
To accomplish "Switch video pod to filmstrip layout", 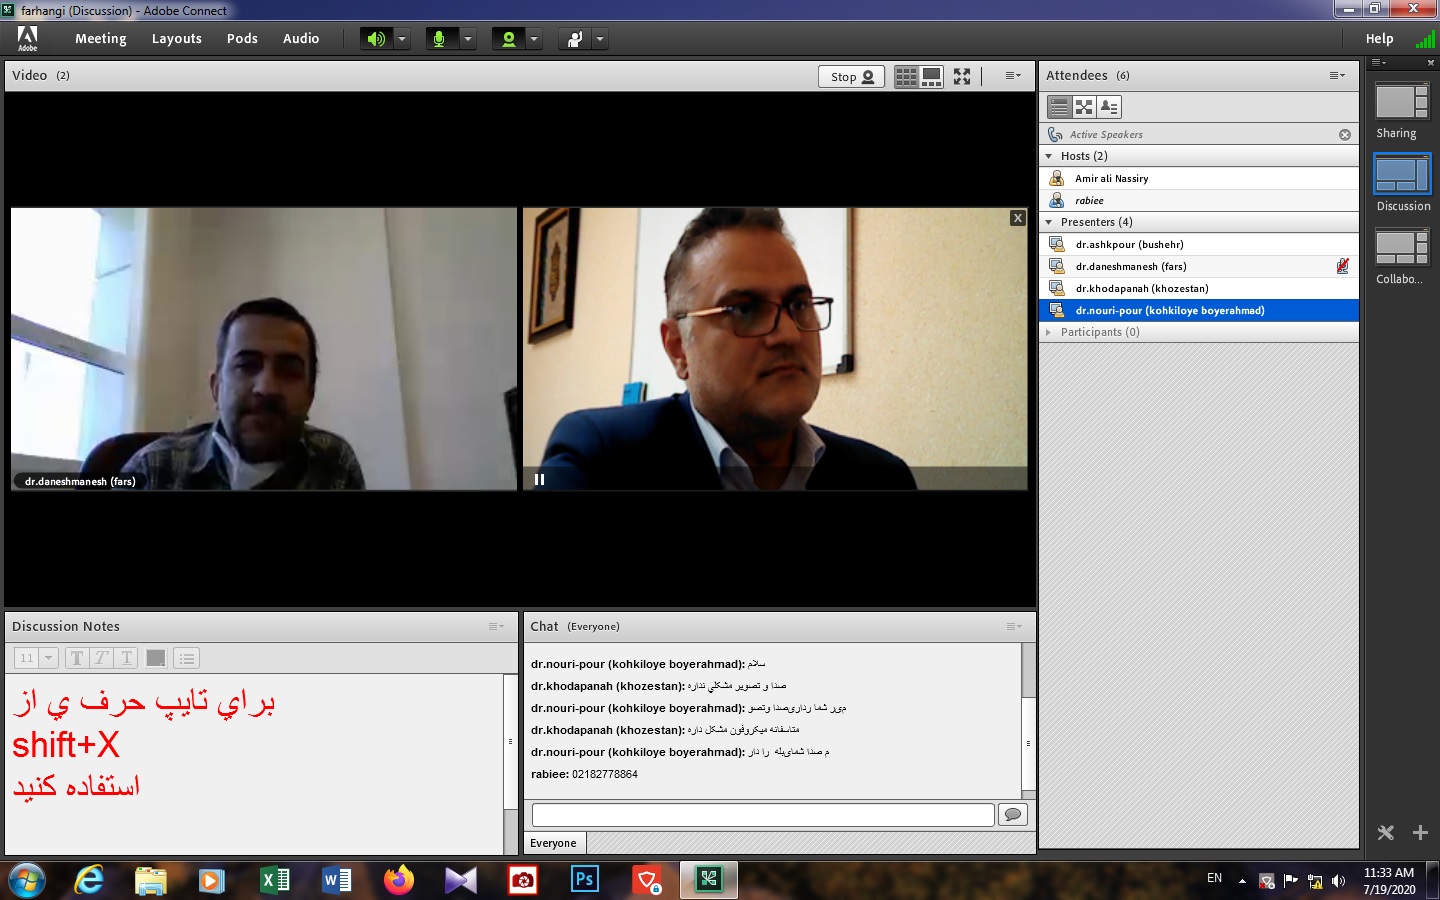I will pos(932,76).
